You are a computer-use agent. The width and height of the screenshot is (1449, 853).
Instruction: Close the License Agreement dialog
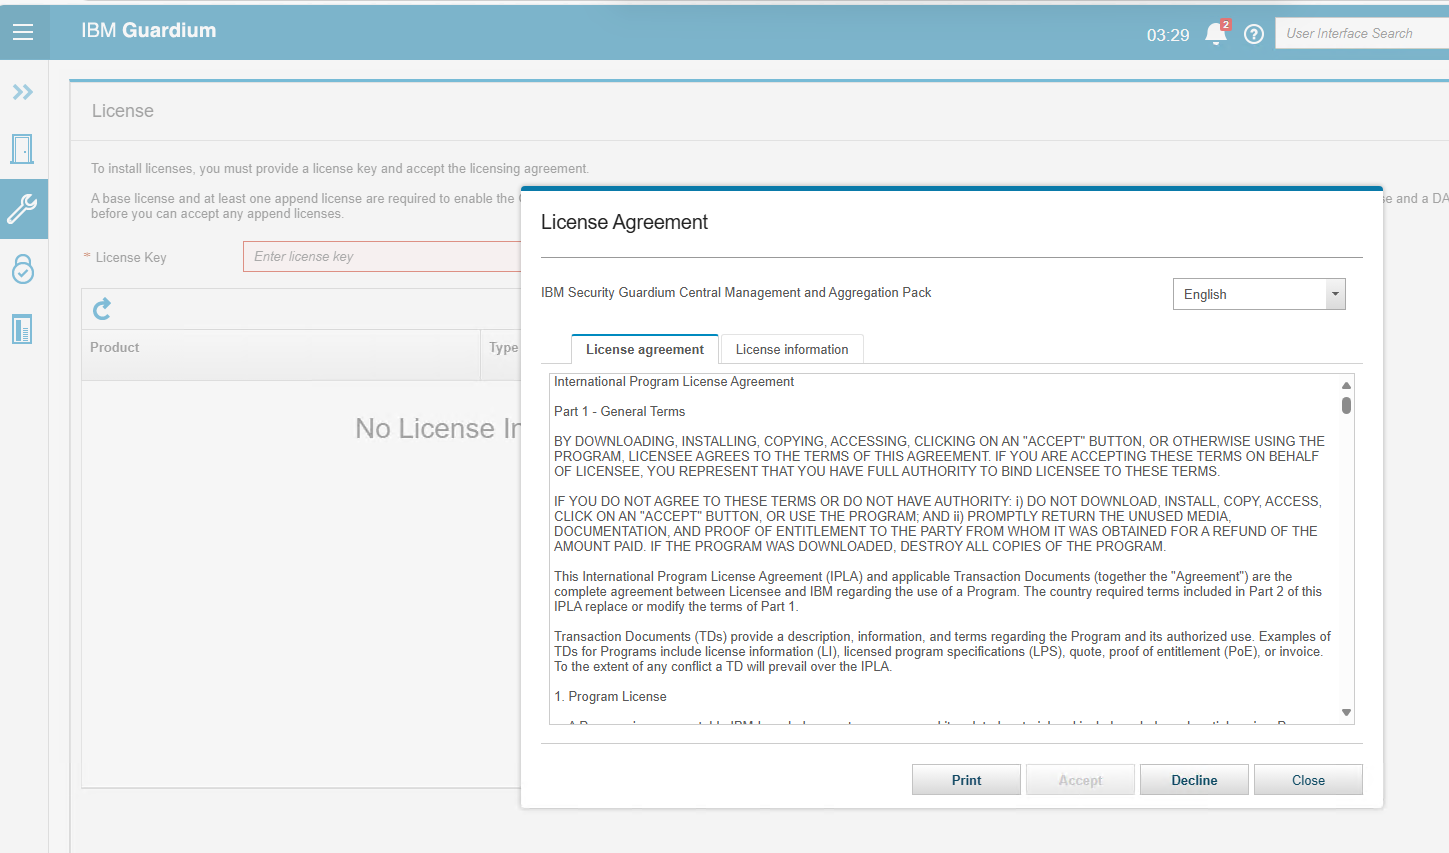[x=1308, y=780]
